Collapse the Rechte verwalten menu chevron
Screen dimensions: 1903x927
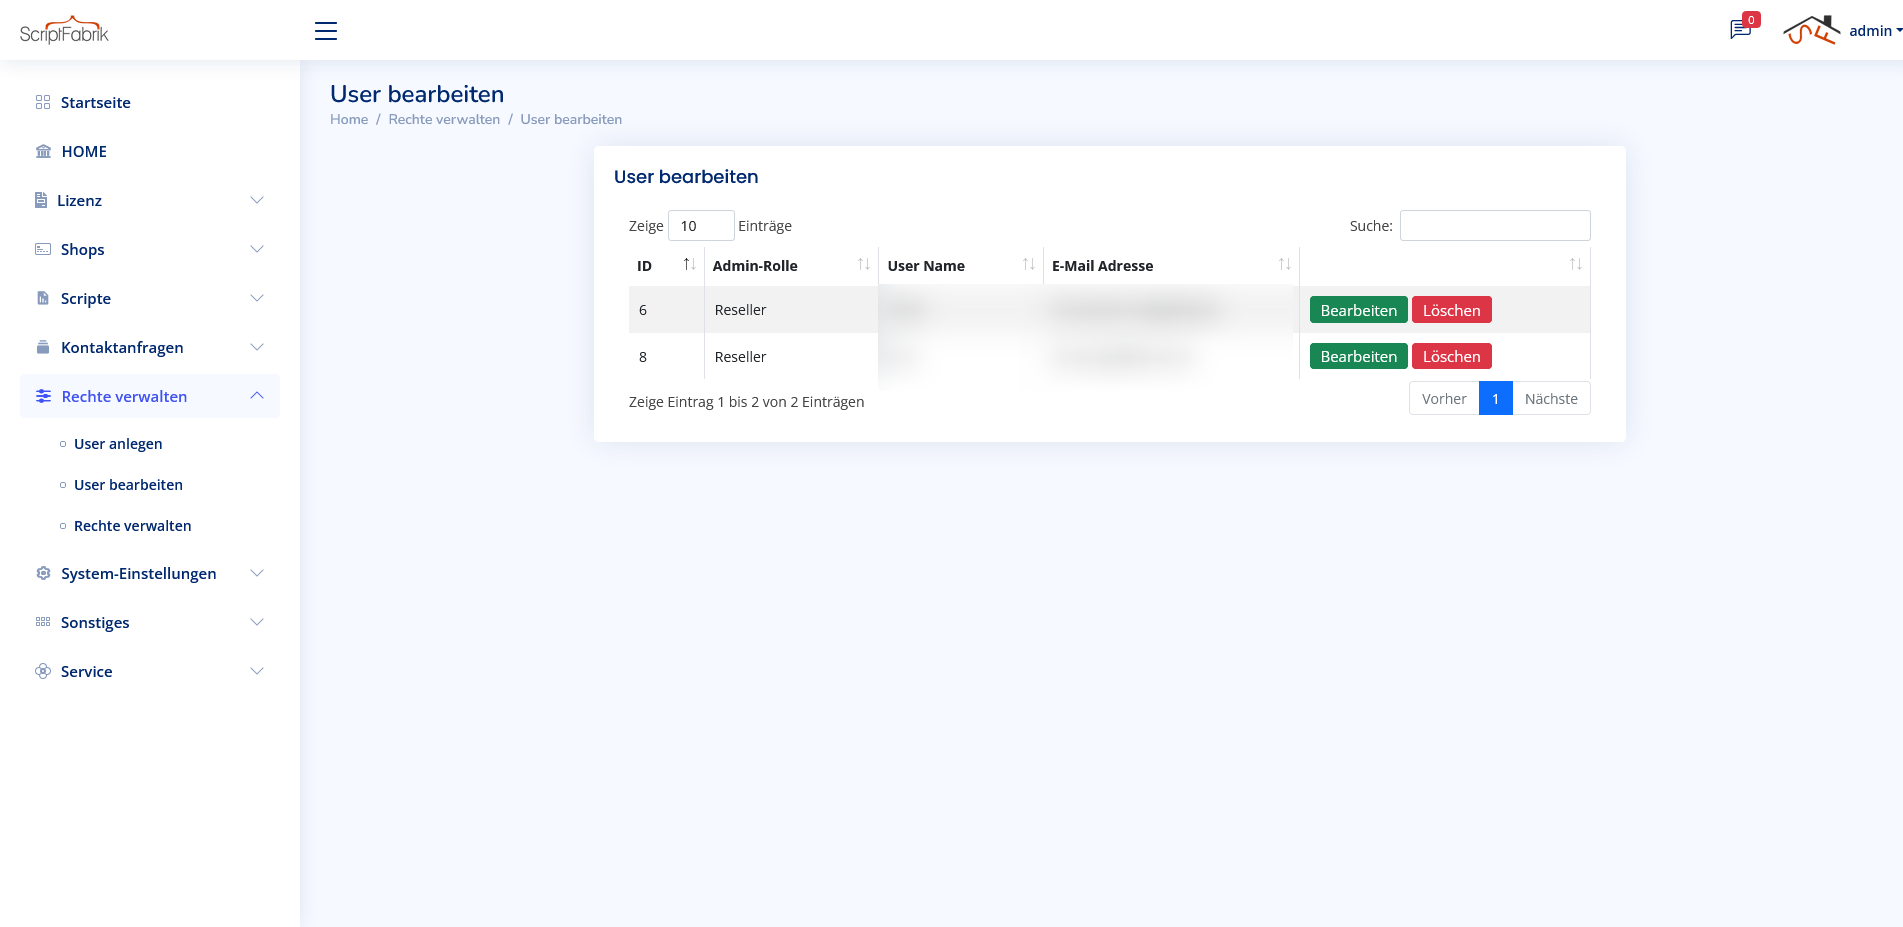tap(257, 396)
